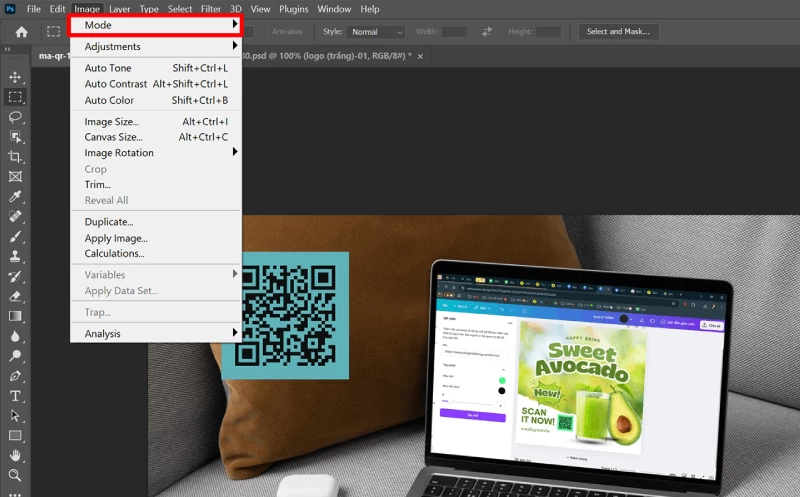
Task: Open the Edit menu
Action: [x=57, y=9]
